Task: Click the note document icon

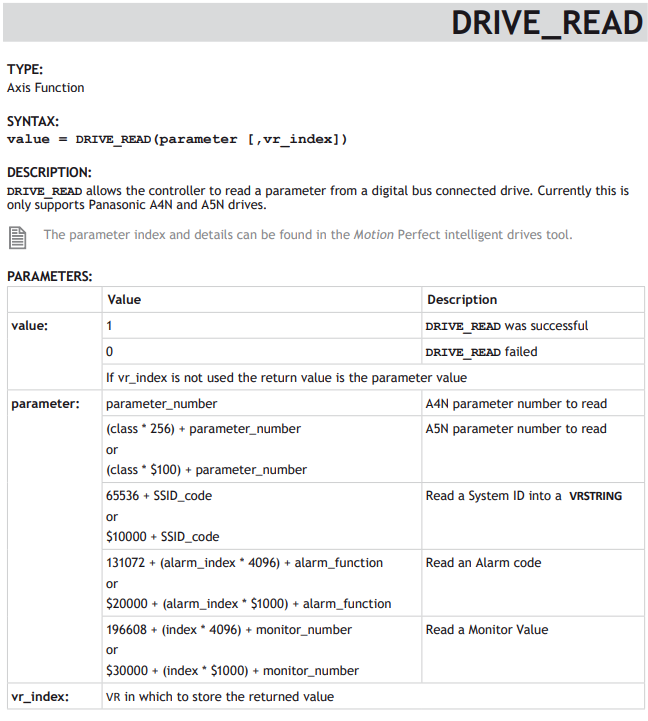Action: [x=17, y=238]
